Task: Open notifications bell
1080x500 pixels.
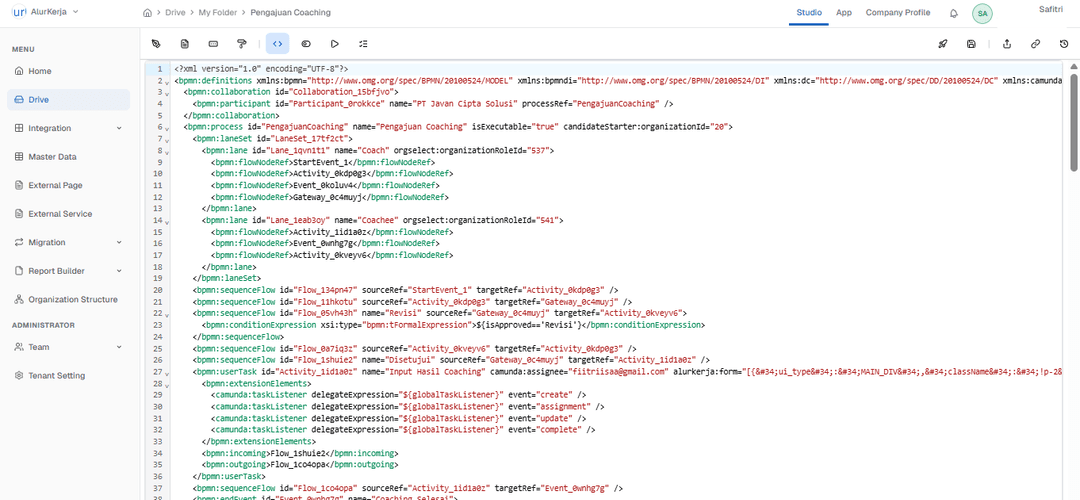Action: coord(954,13)
